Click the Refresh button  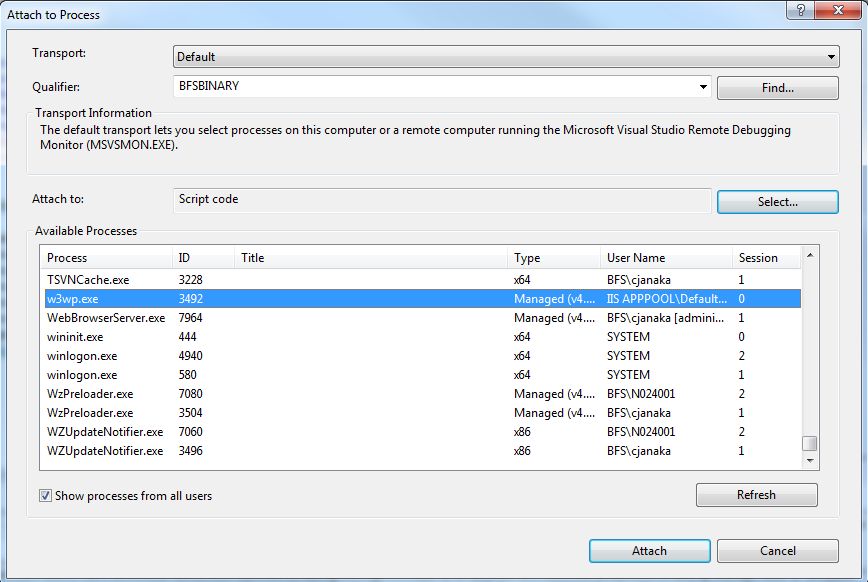(756, 494)
